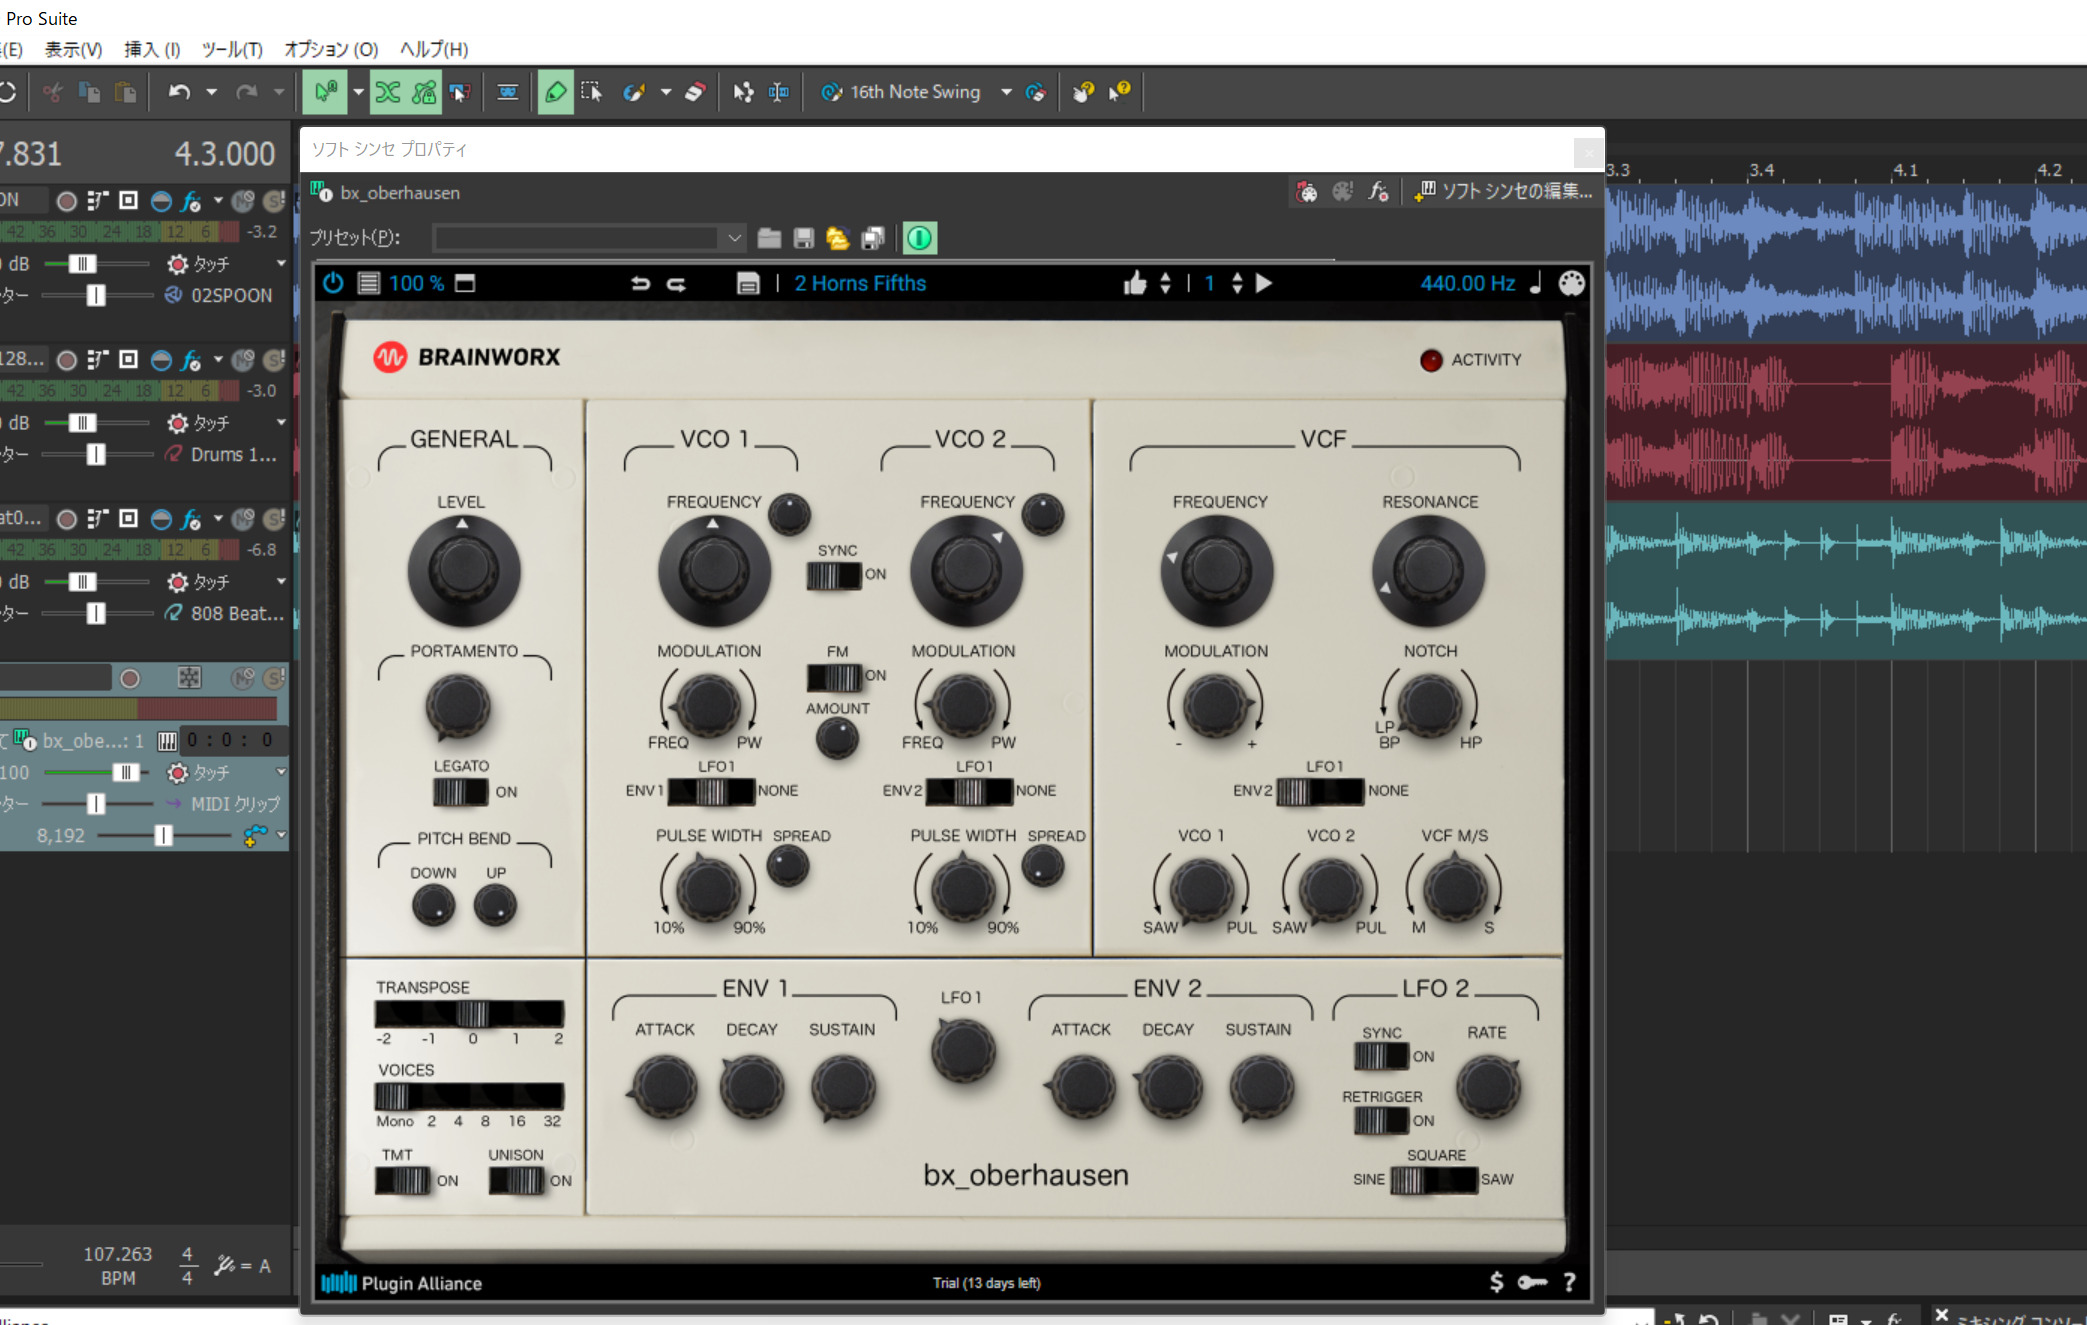Click the FX chain icon in synth properties
The height and width of the screenshot is (1325, 2087).
point(1379,191)
